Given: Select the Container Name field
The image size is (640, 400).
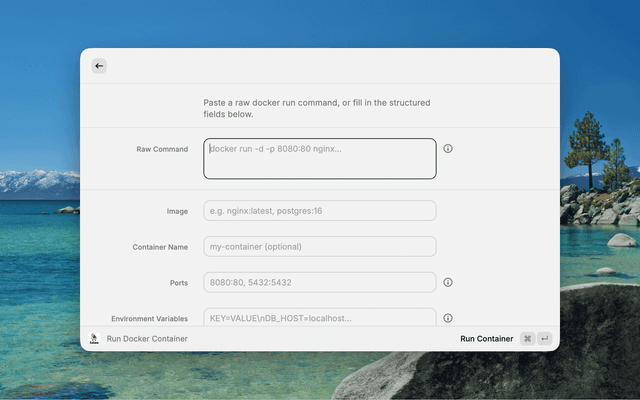Looking at the screenshot, I should pos(320,246).
